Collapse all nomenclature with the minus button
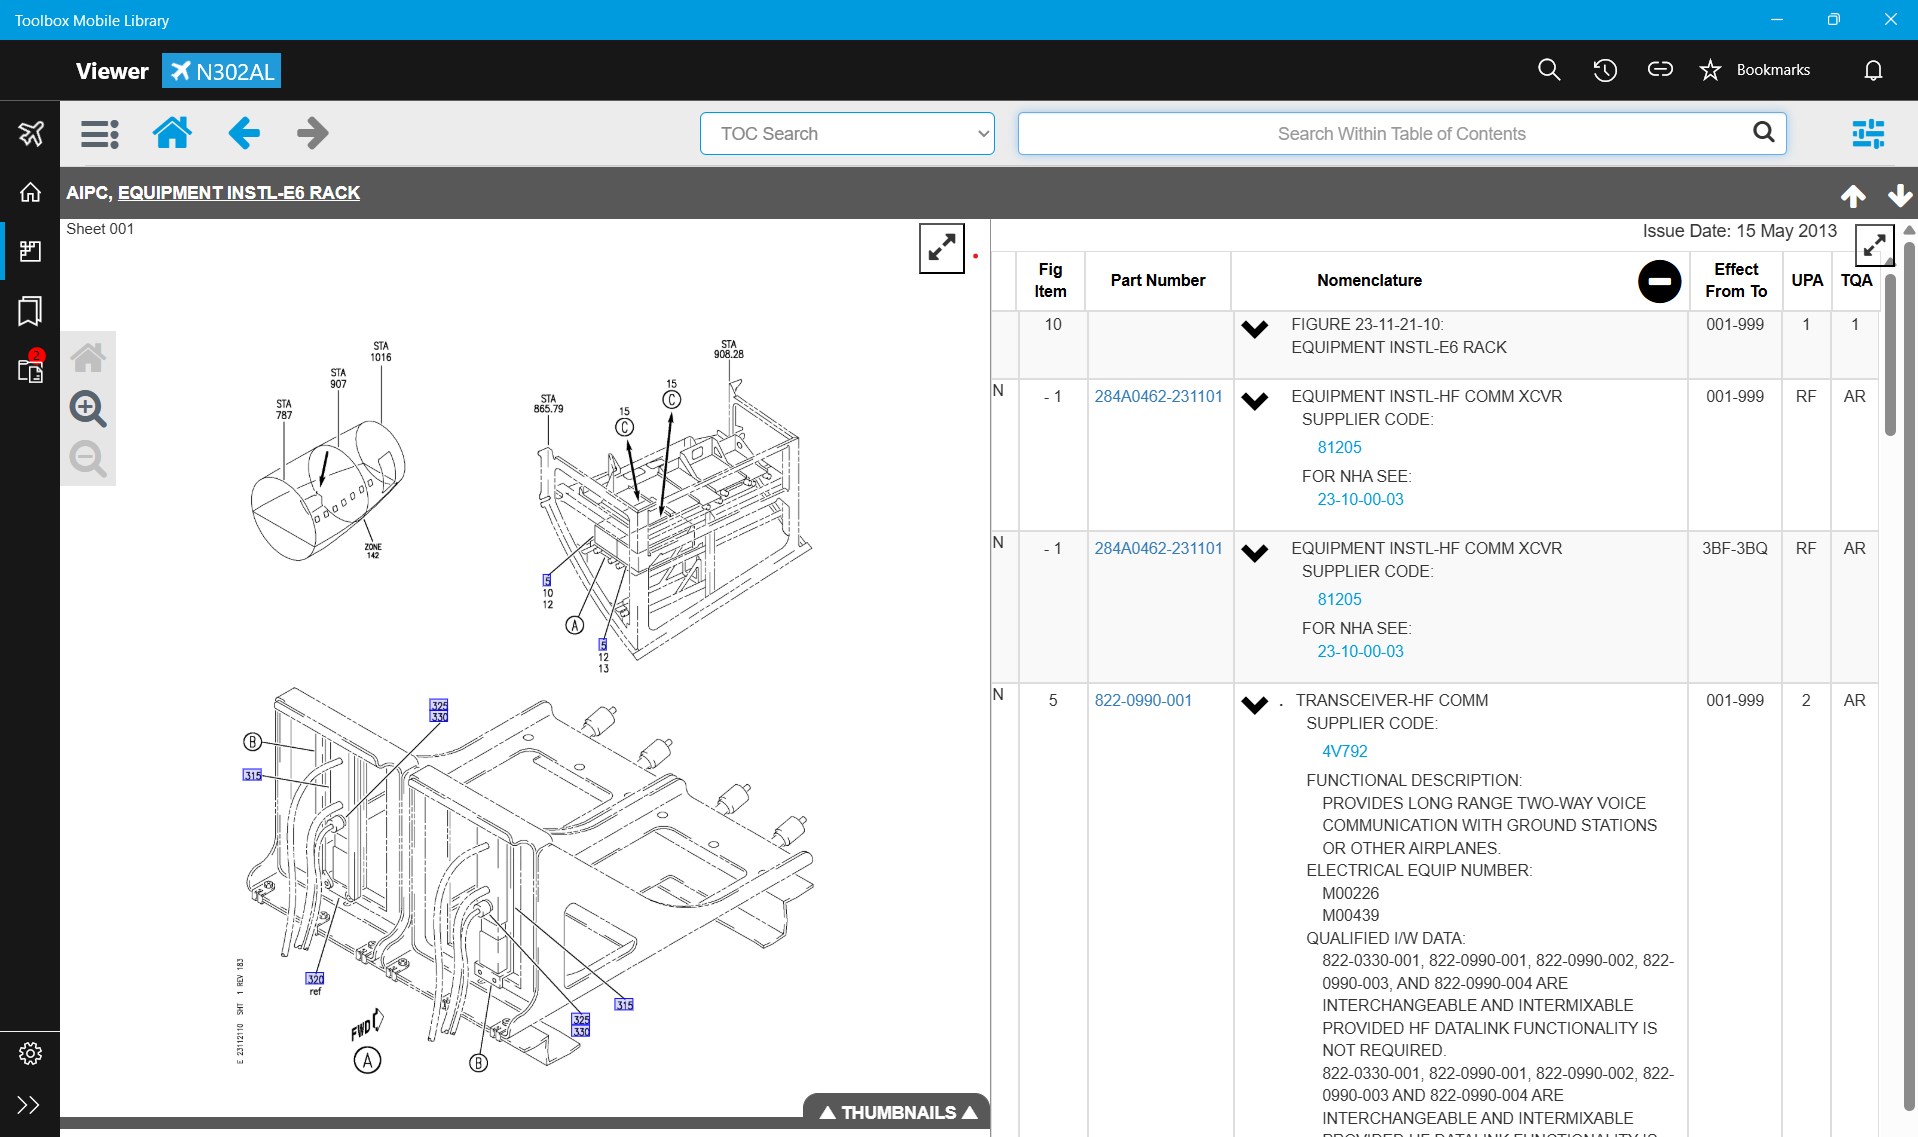Viewport: 1918px width, 1137px height. click(x=1659, y=281)
